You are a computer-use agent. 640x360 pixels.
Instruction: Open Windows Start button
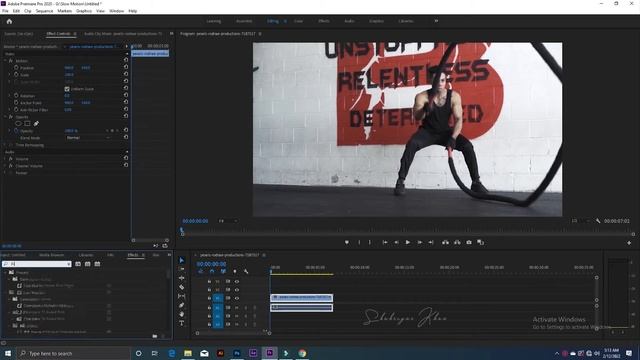tap(8, 353)
